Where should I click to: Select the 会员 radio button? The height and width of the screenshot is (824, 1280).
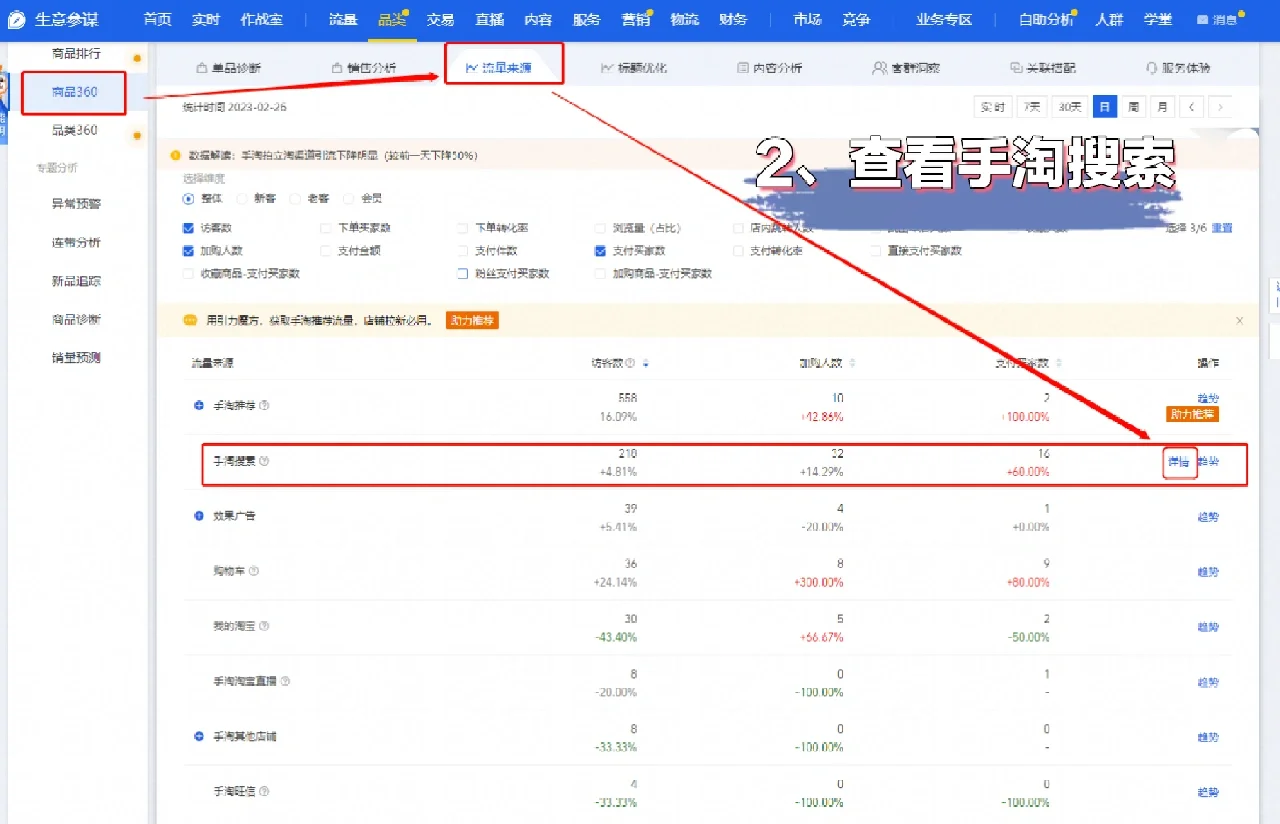click(x=348, y=199)
